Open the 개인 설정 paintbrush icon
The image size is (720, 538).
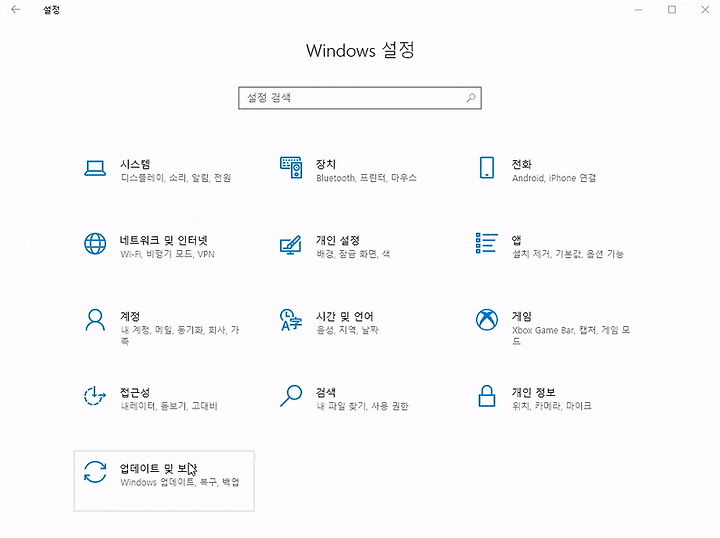291,245
